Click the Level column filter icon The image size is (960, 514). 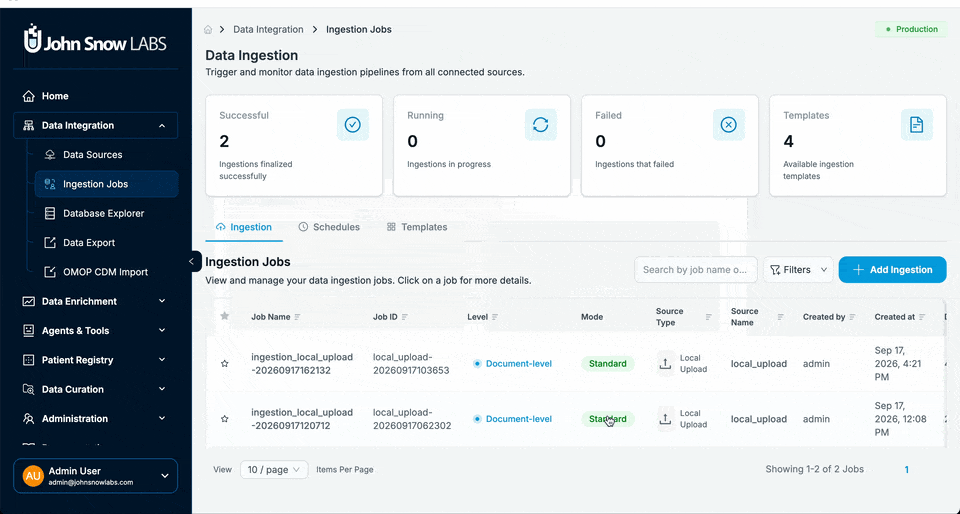point(495,317)
